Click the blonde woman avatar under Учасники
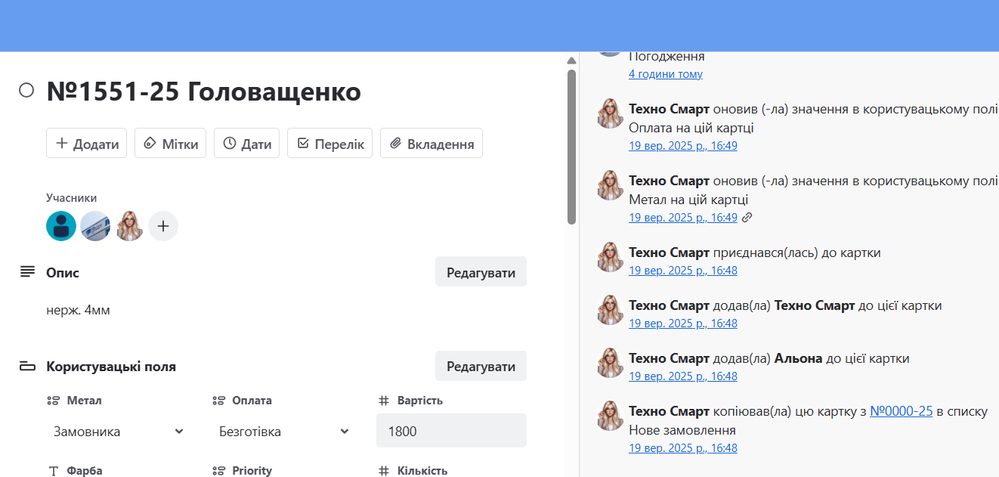 click(129, 226)
